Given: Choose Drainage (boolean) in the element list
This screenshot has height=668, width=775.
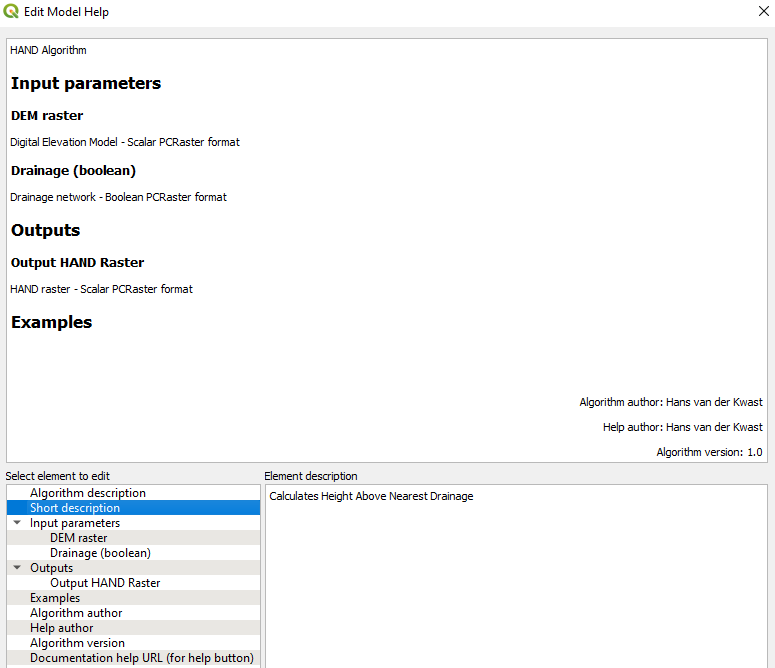Looking at the screenshot, I should (x=100, y=553).
